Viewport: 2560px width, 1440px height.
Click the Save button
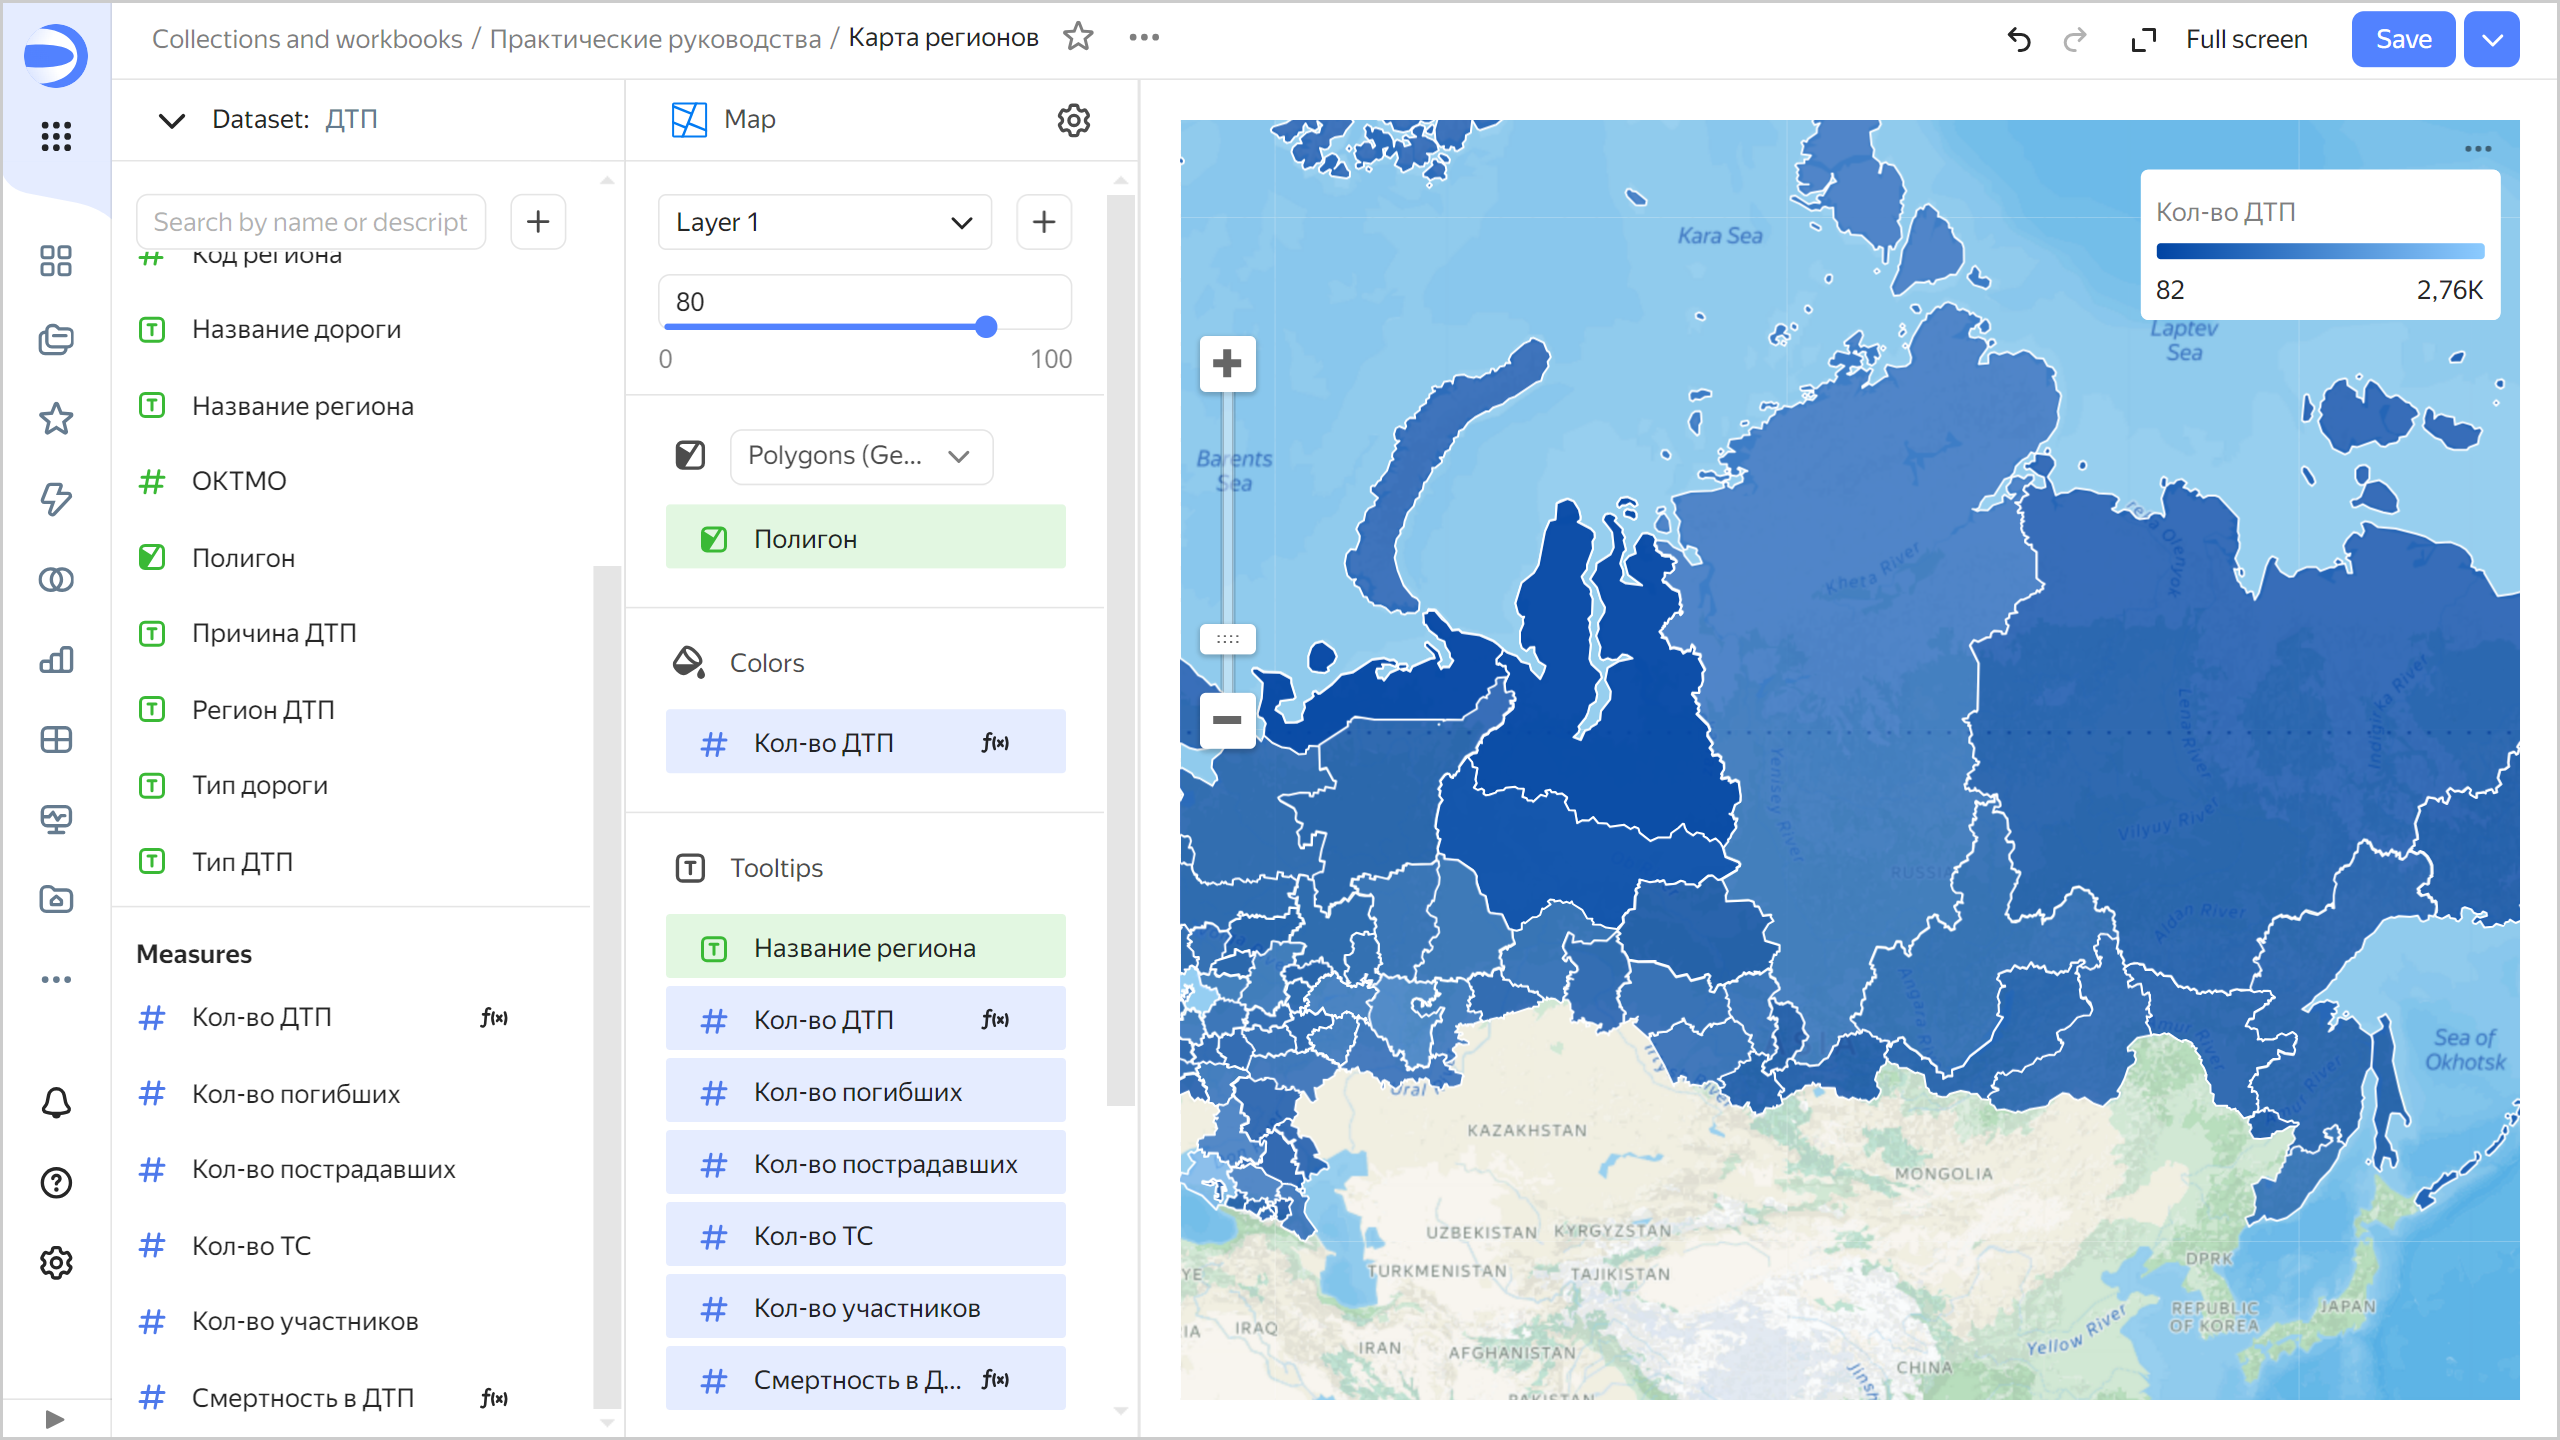(2402, 40)
